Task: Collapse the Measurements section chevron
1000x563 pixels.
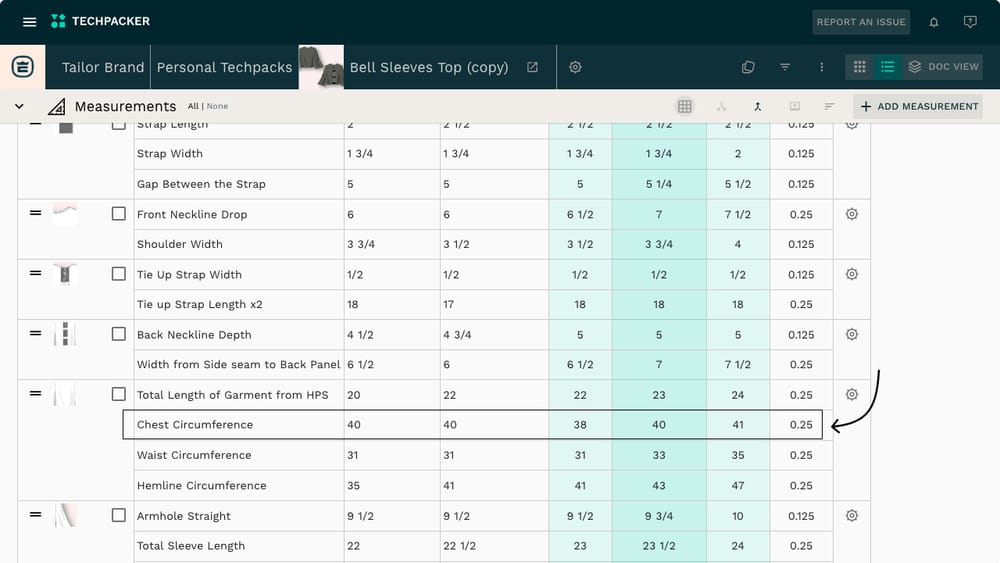Action: (x=19, y=106)
